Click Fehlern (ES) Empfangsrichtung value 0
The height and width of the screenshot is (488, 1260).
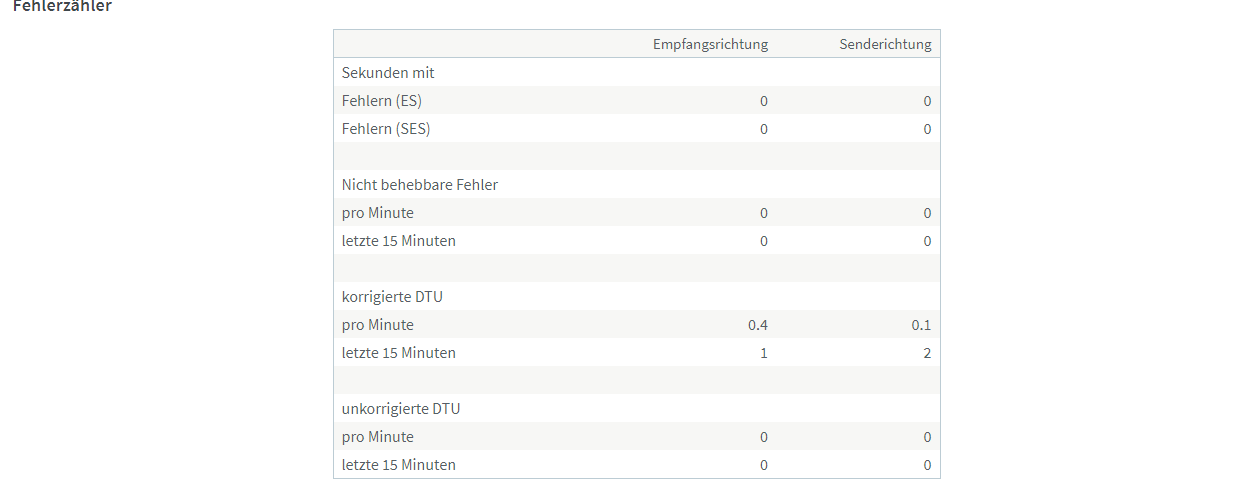[x=764, y=101]
